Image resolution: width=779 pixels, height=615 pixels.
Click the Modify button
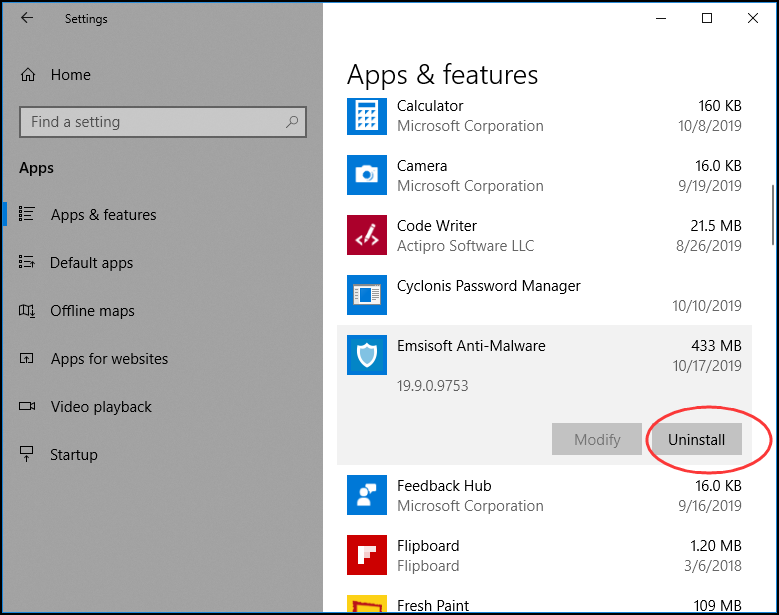597,439
